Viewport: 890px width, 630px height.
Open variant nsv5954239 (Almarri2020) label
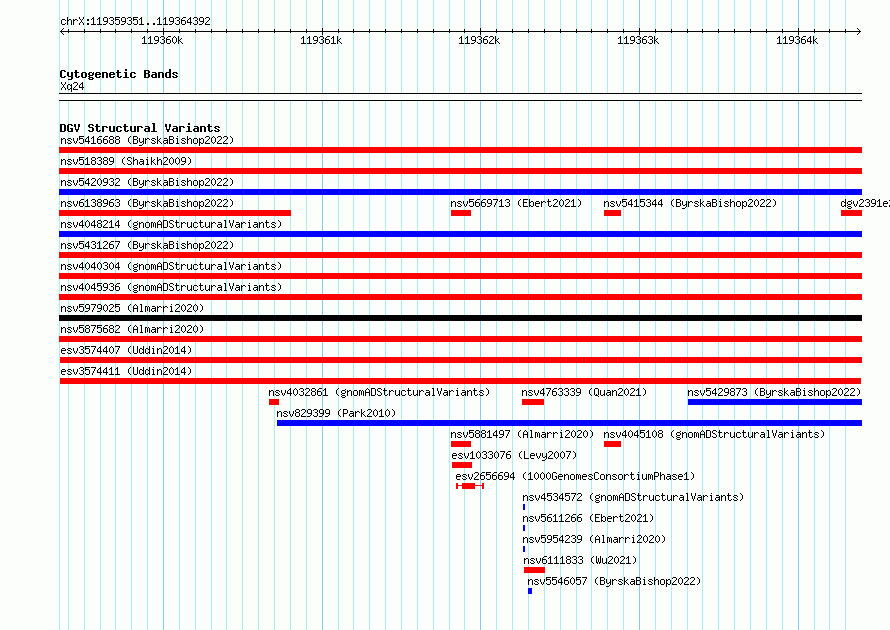coord(594,539)
